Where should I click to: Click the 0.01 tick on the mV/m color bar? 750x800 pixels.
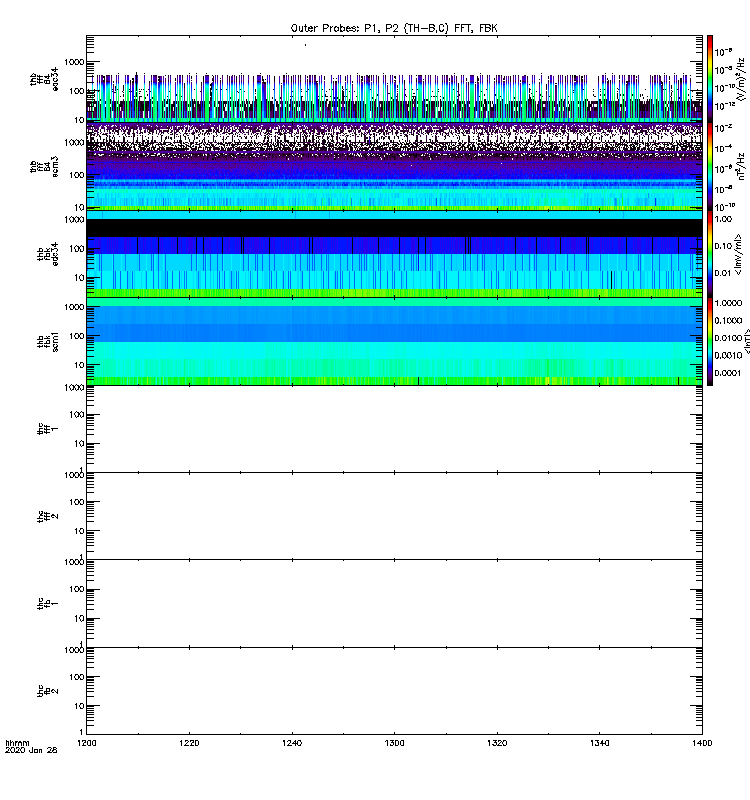[x=723, y=273]
